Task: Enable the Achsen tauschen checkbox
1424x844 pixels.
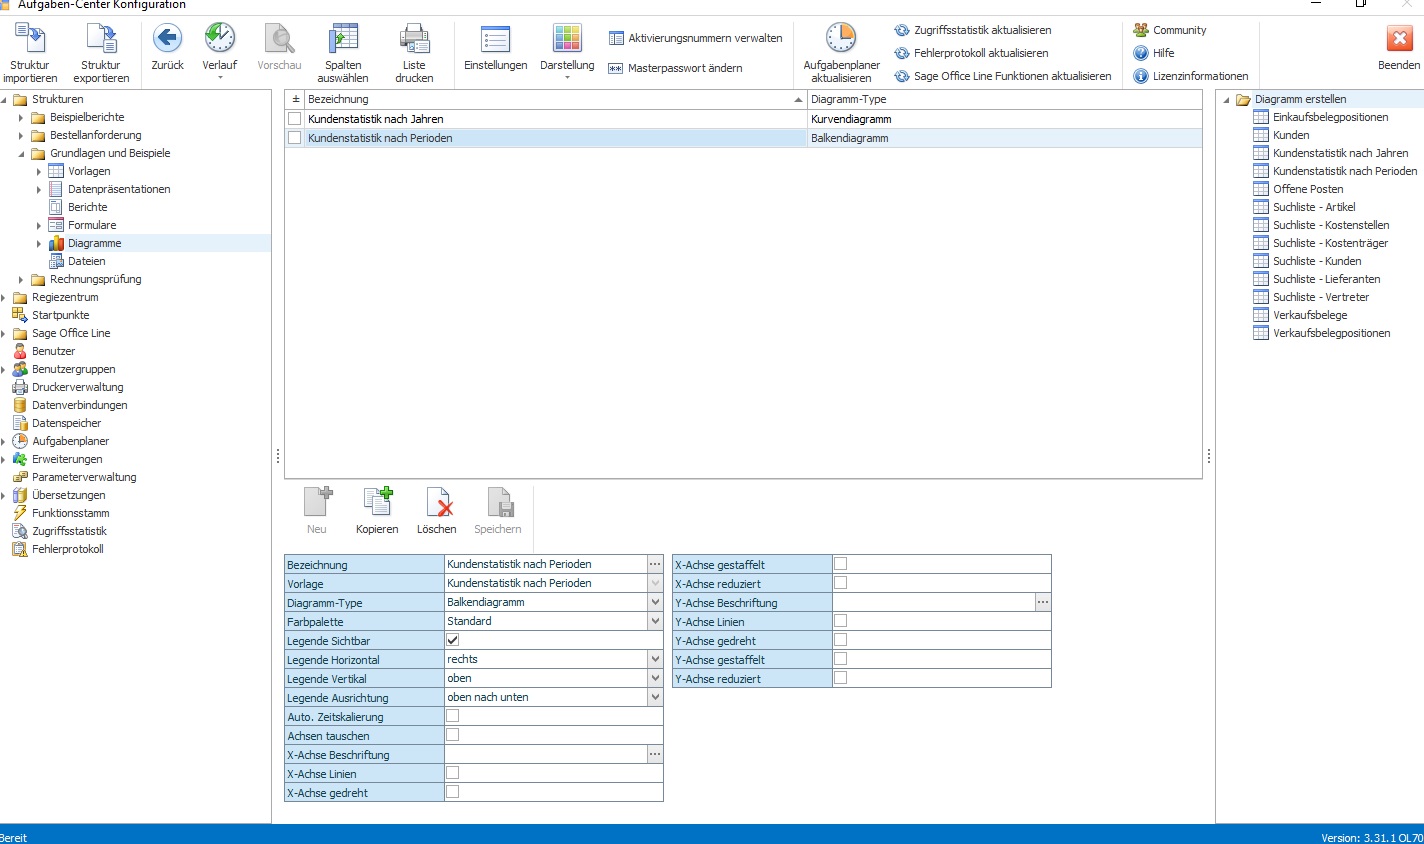Action: click(x=453, y=735)
